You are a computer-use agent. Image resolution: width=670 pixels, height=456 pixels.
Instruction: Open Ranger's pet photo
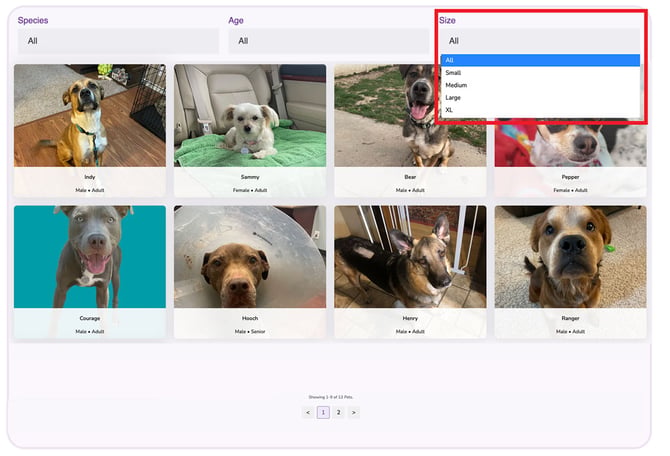(570, 257)
